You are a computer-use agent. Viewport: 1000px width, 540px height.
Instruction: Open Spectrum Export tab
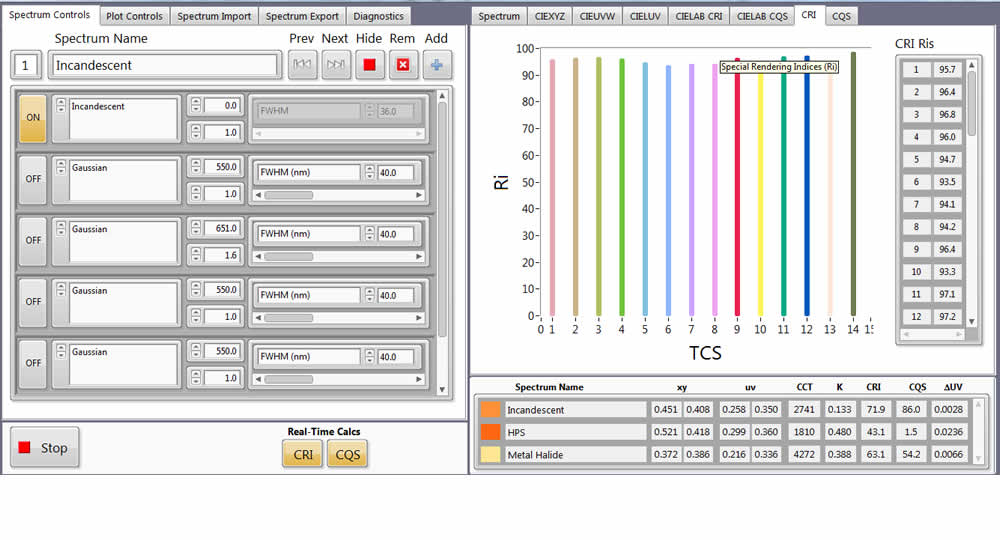(302, 16)
